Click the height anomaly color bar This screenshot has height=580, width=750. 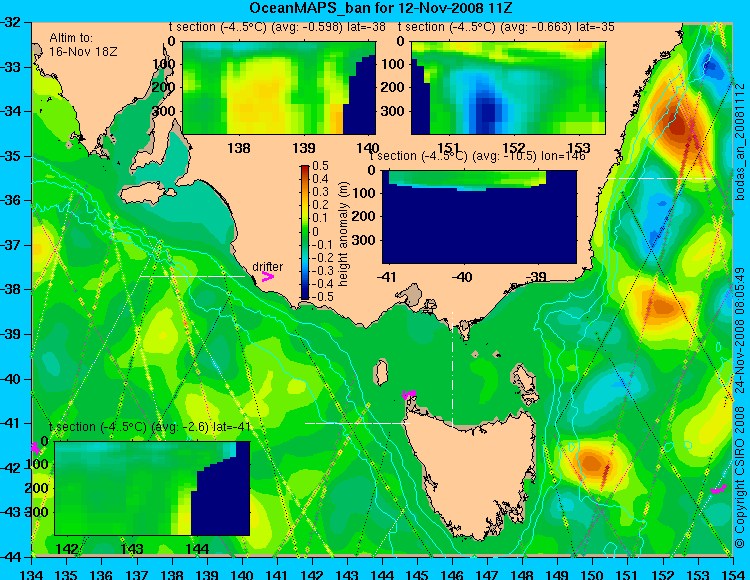tap(305, 232)
